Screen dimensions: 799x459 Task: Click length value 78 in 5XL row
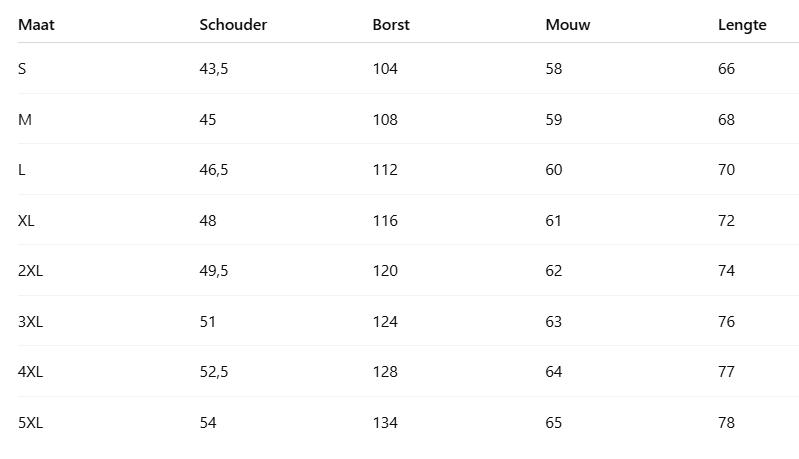pyautogui.click(x=726, y=423)
